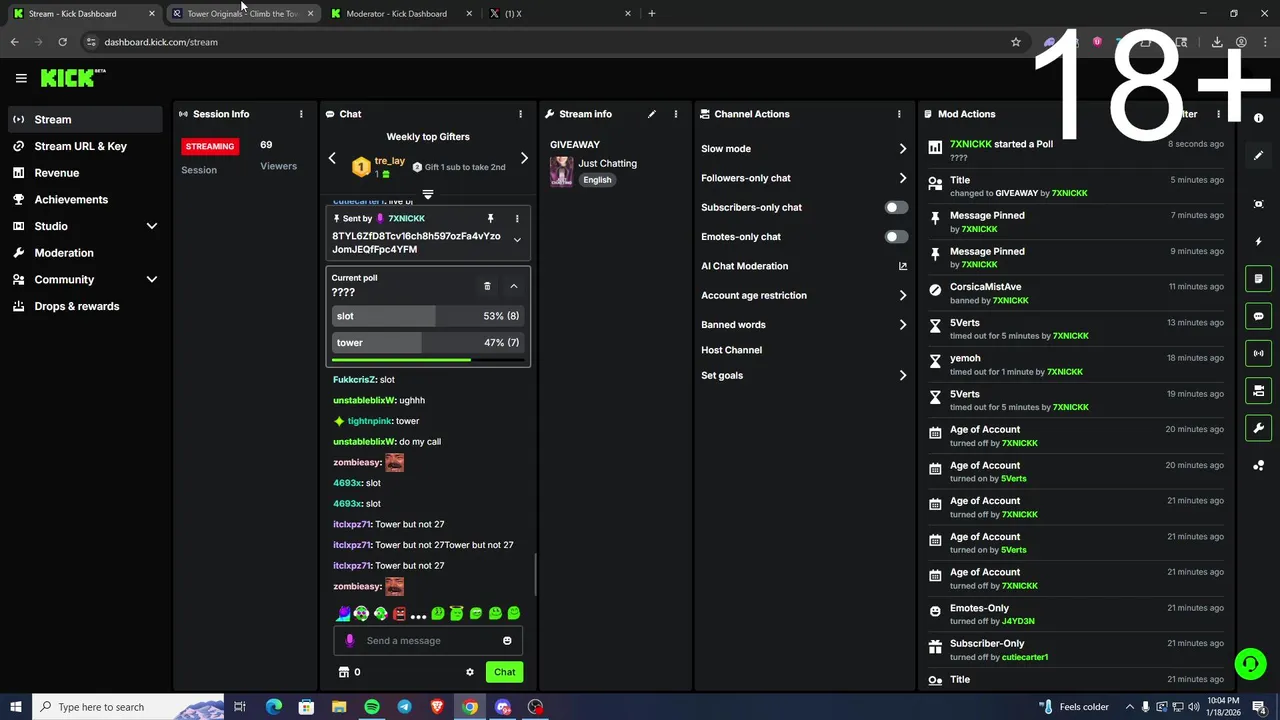This screenshot has width=1280, height=720.
Task: Click the chat username tightnpink
Action: 369,421
